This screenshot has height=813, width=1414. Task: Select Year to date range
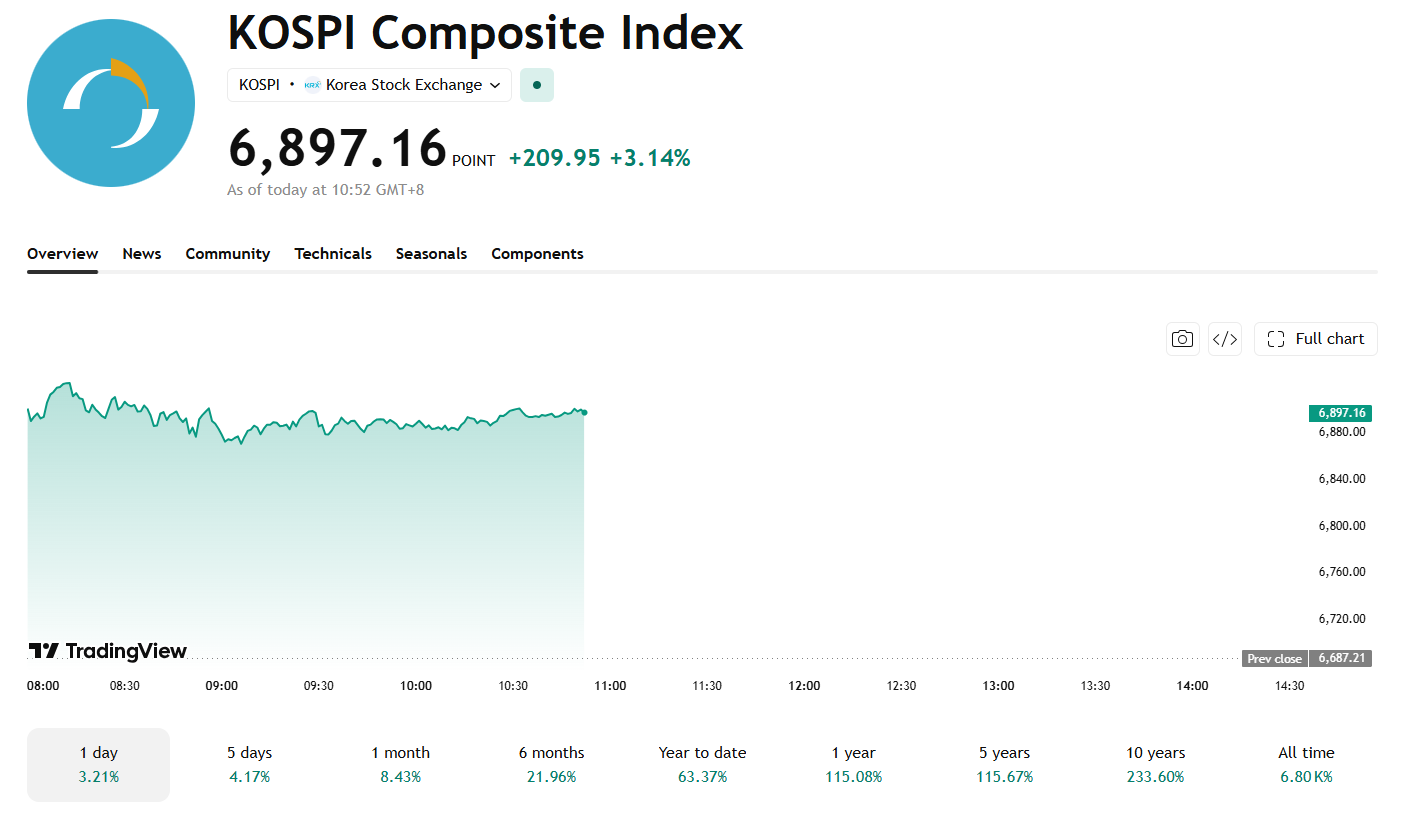click(x=703, y=765)
